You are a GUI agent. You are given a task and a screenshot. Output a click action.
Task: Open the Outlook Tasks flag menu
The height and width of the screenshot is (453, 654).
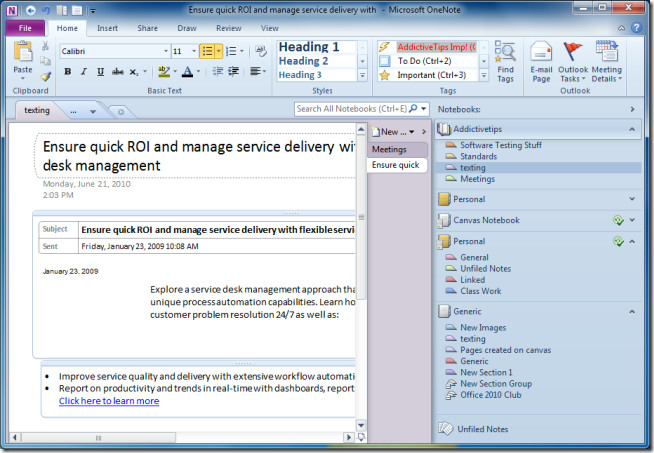tap(573, 62)
